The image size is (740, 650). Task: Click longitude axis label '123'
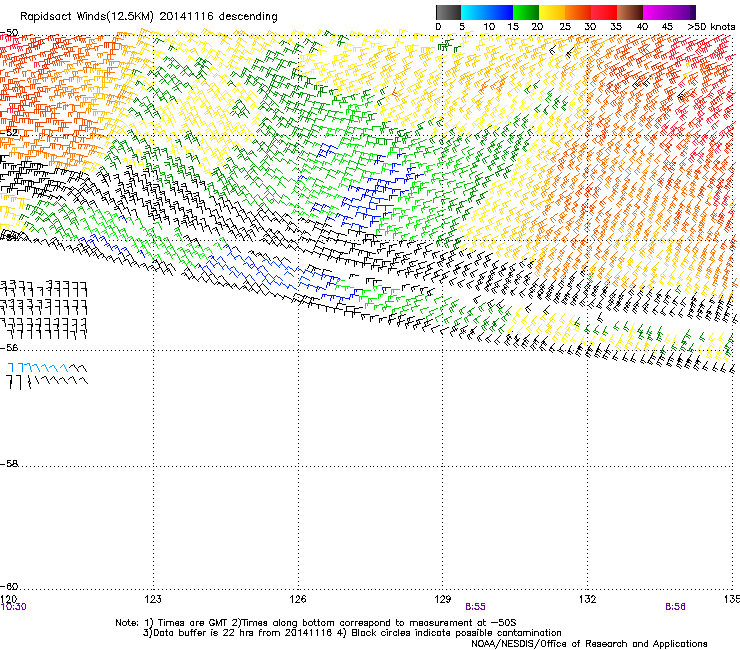[153, 599]
